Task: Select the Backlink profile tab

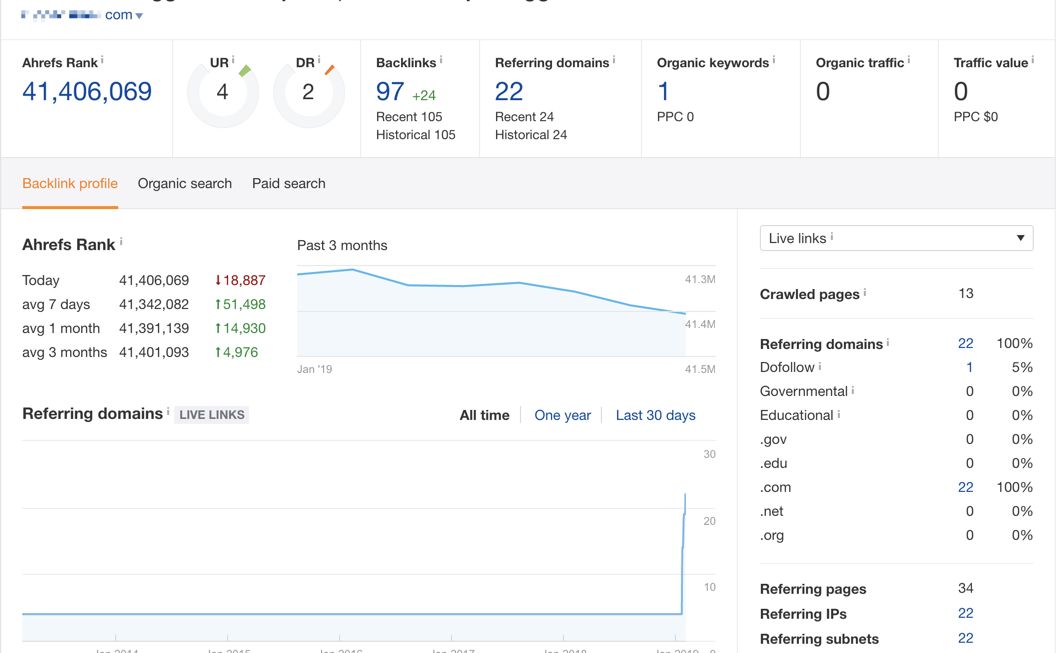Action: click(x=70, y=184)
